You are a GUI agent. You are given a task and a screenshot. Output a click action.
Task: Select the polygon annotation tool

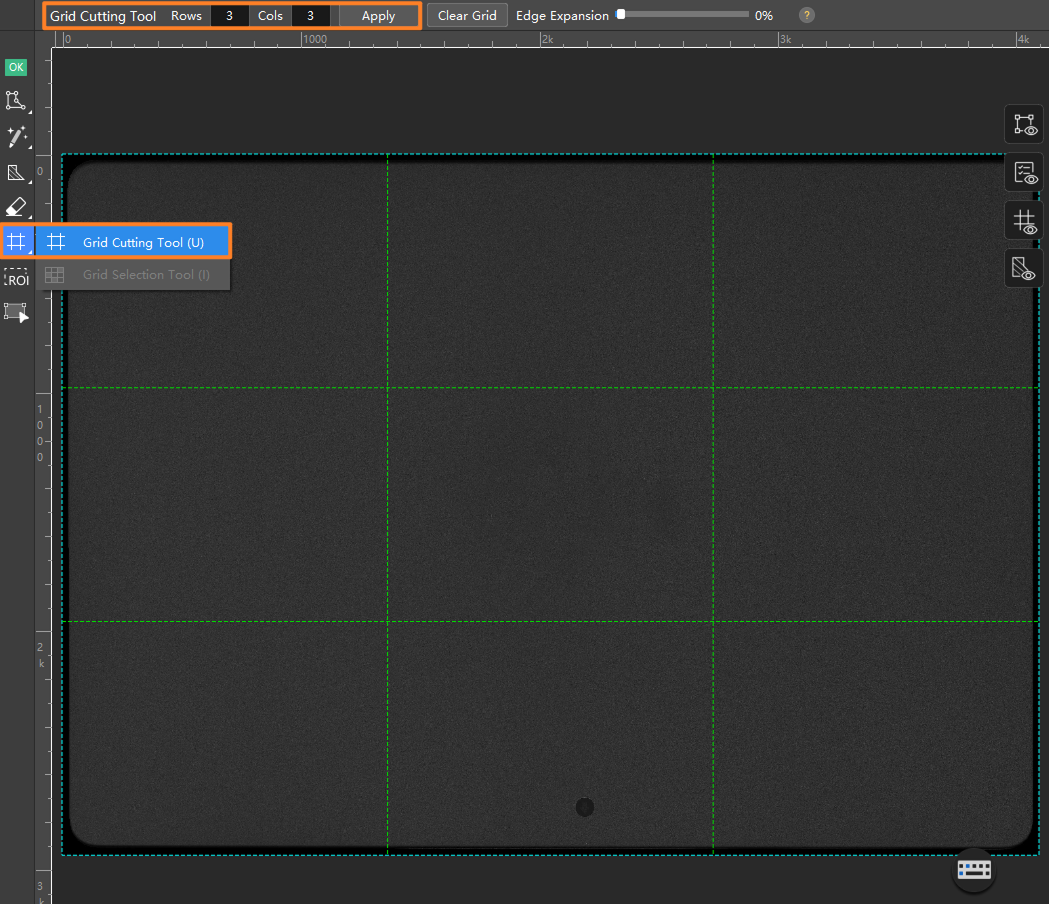point(15,101)
